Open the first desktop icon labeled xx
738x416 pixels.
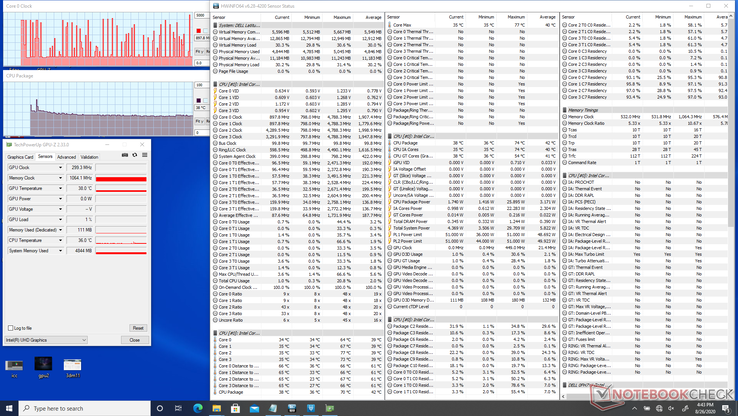click(14, 367)
